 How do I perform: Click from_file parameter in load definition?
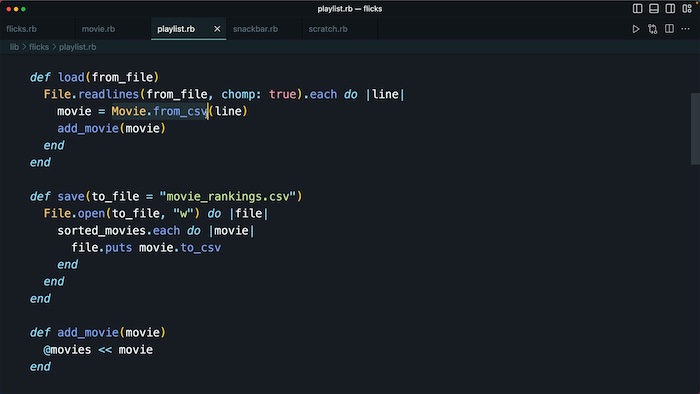pos(122,77)
